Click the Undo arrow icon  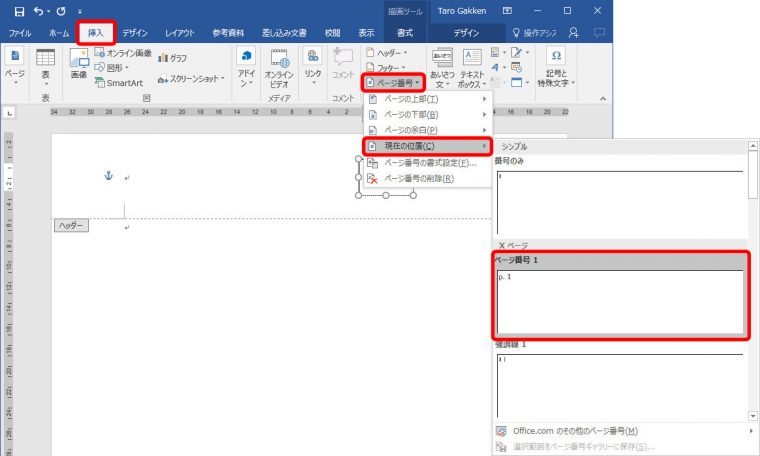38,11
